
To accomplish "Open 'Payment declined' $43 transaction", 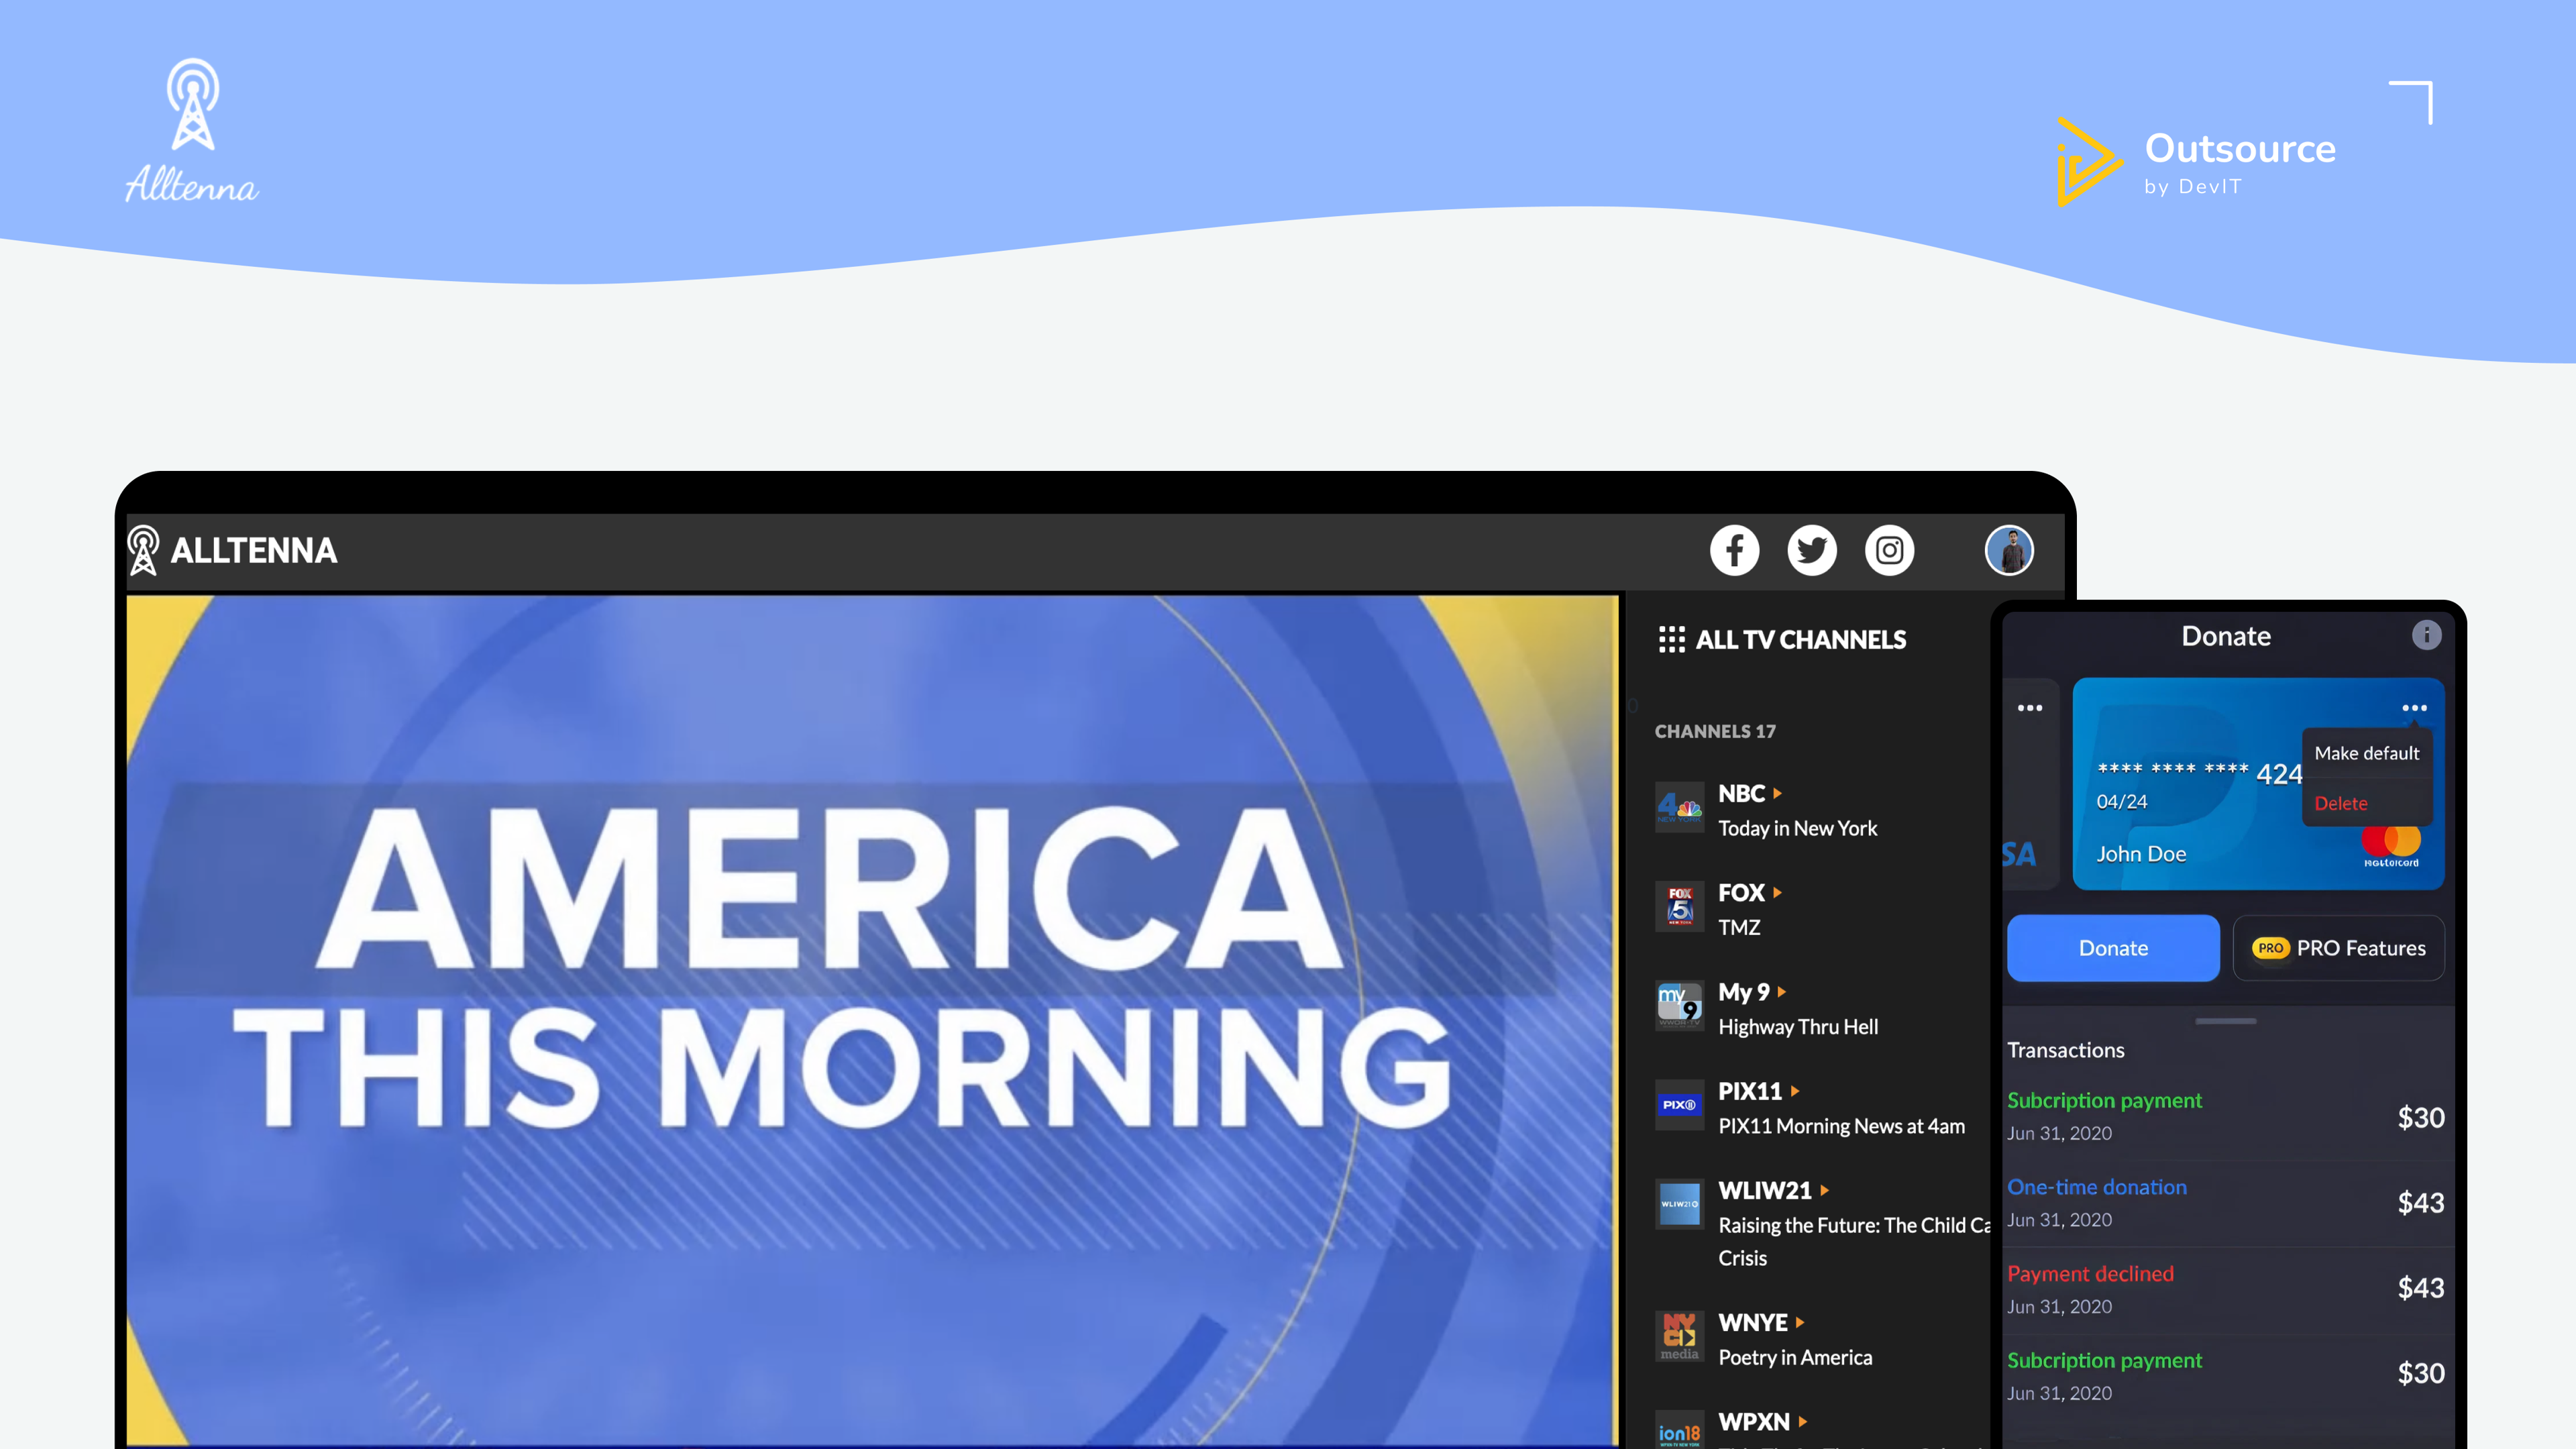I will tap(2226, 1289).
